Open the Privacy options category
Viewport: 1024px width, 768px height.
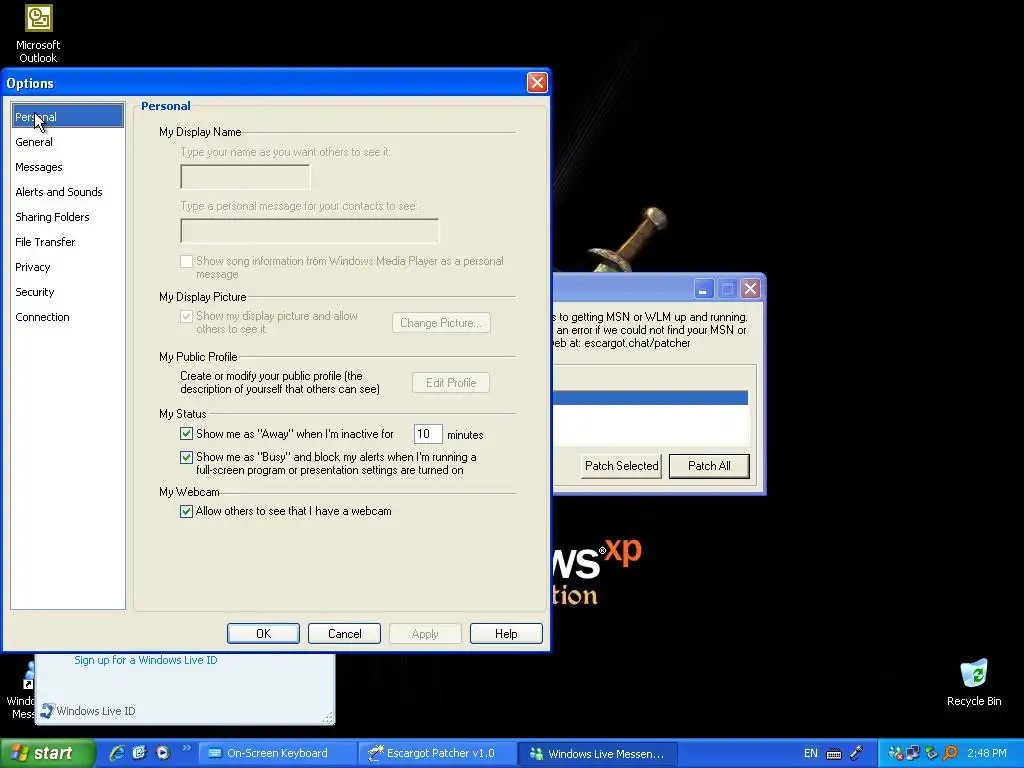coord(68,267)
